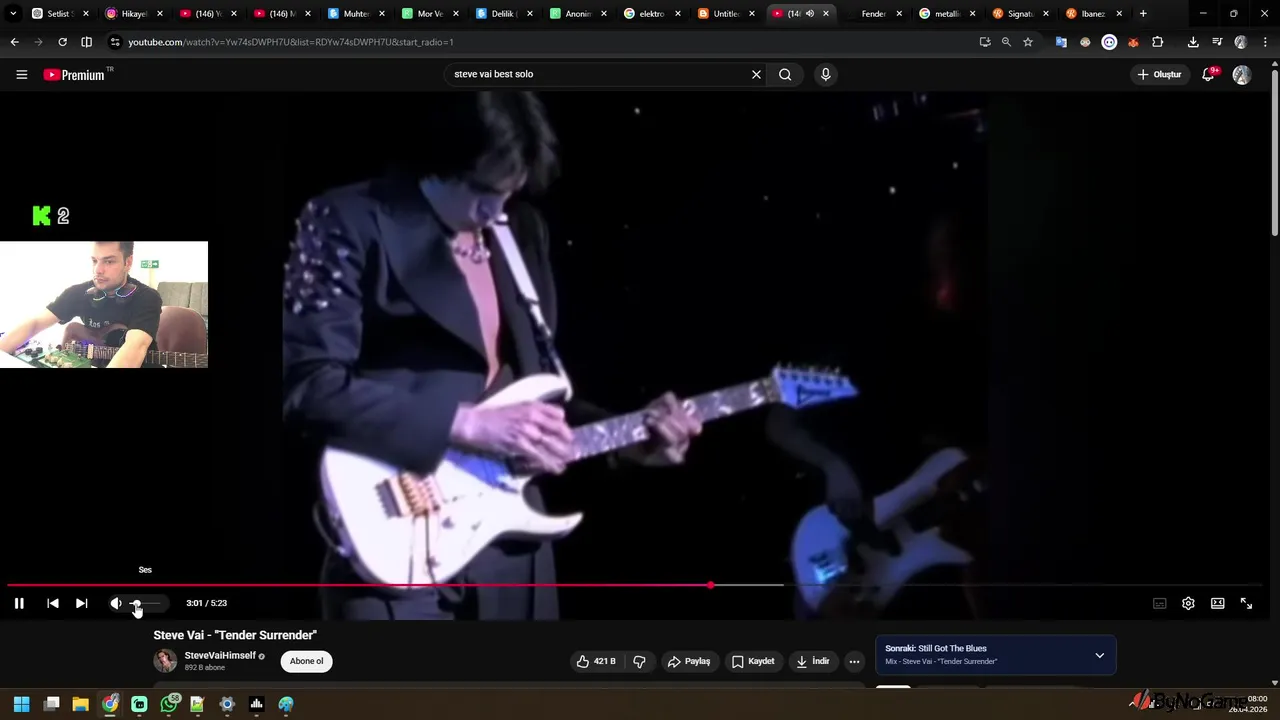
Task: Run search with magnifier button
Action: (x=785, y=74)
